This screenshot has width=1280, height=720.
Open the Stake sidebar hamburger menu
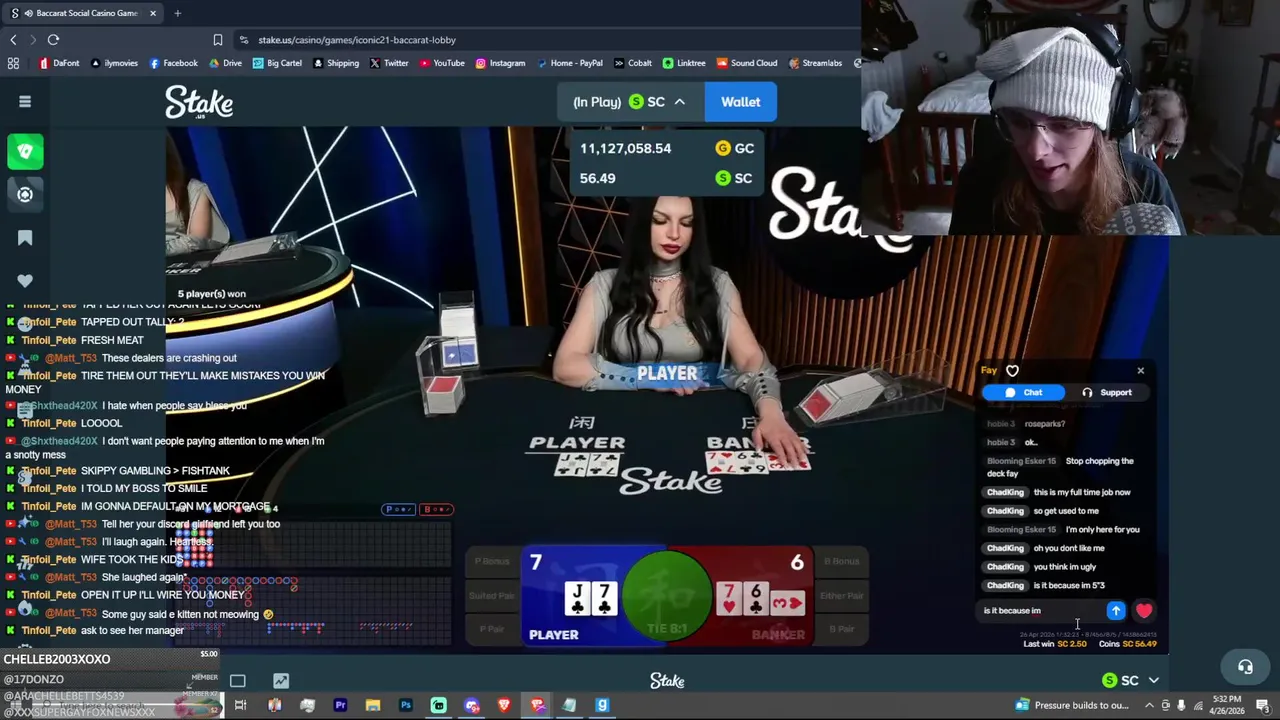[25, 101]
